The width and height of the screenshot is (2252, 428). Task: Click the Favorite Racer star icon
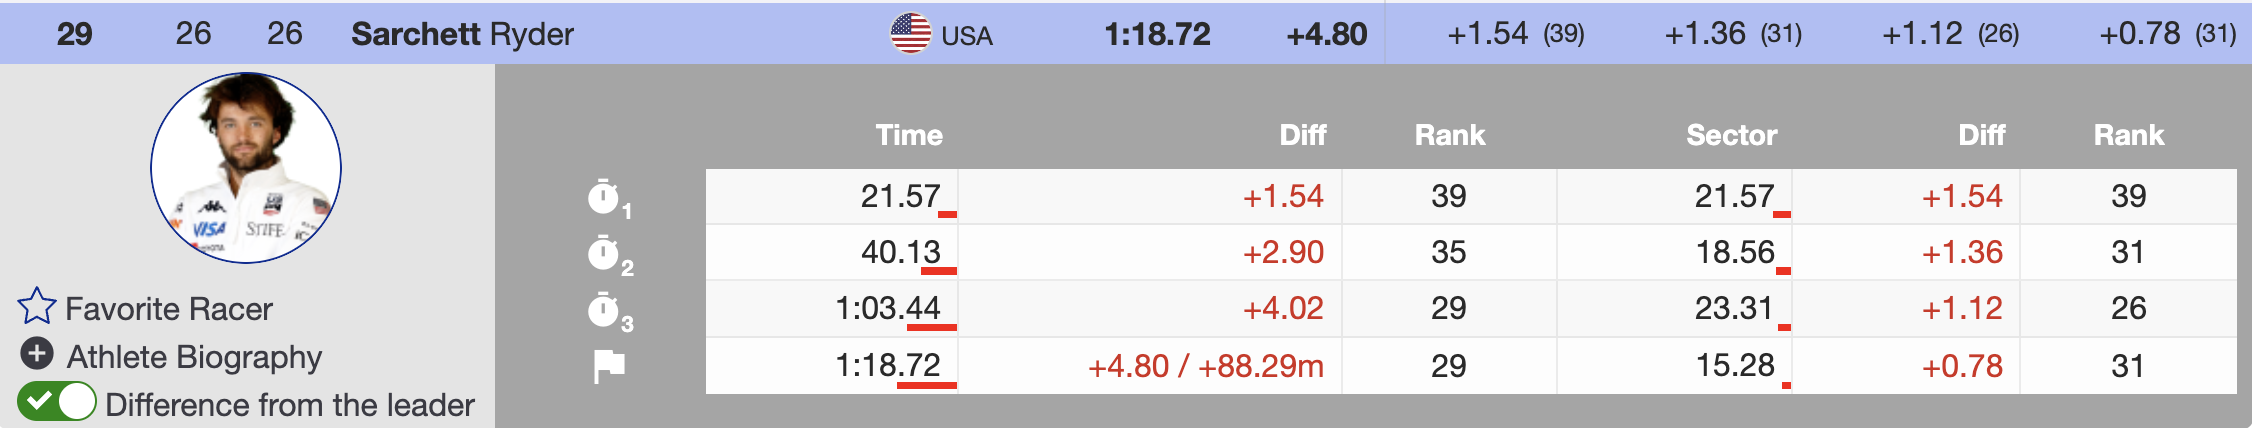(37, 307)
